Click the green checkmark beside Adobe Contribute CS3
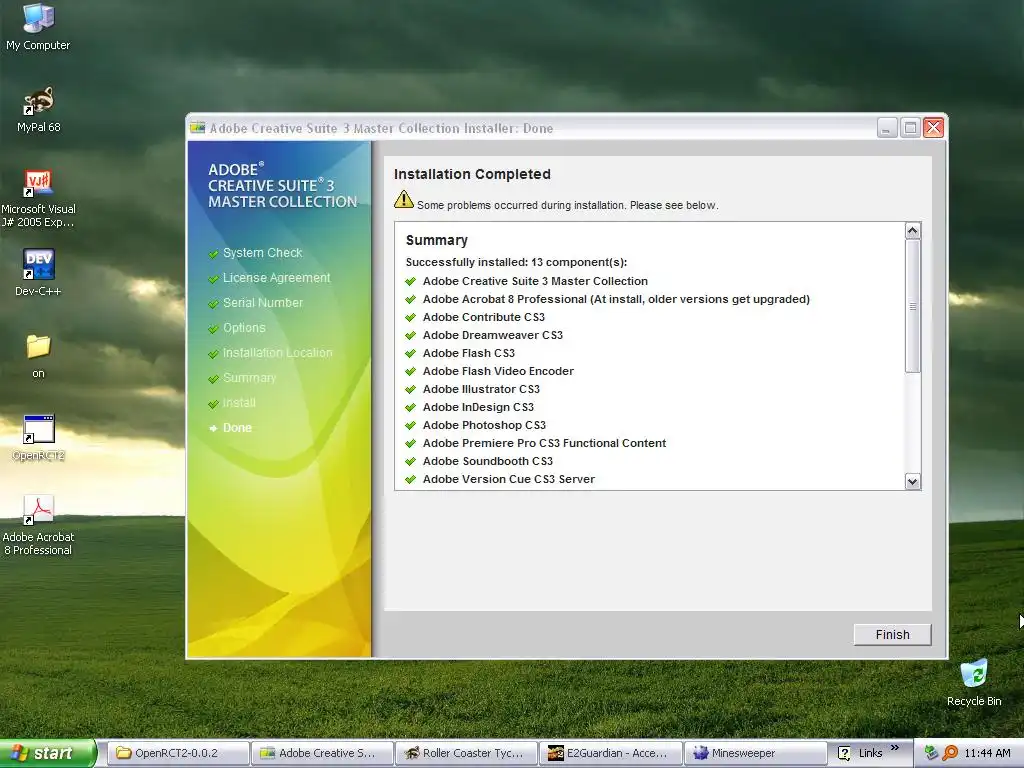 tap(410, 317)
